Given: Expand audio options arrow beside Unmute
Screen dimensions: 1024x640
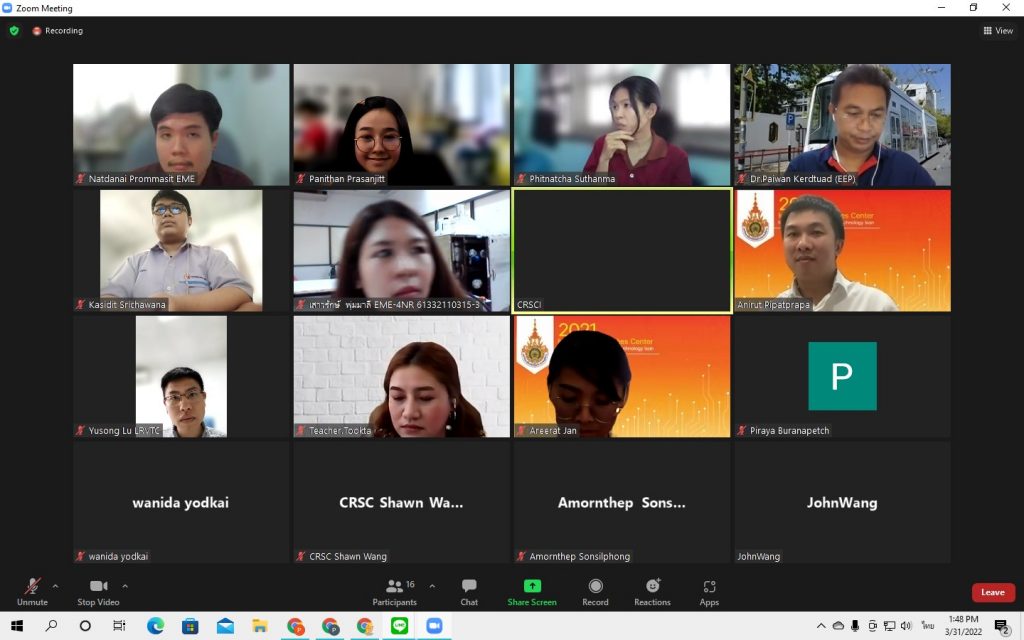Looking at the screenshot, I should [x=55, y=586].
